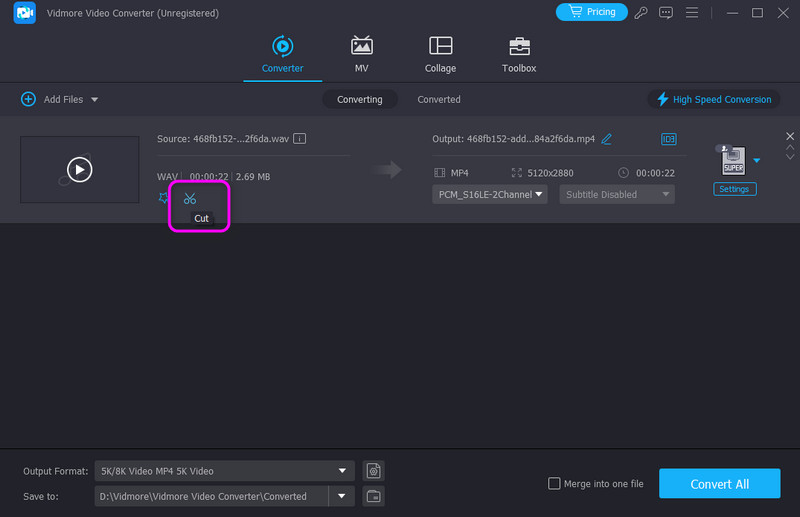Switch to the MV tab

361,54
